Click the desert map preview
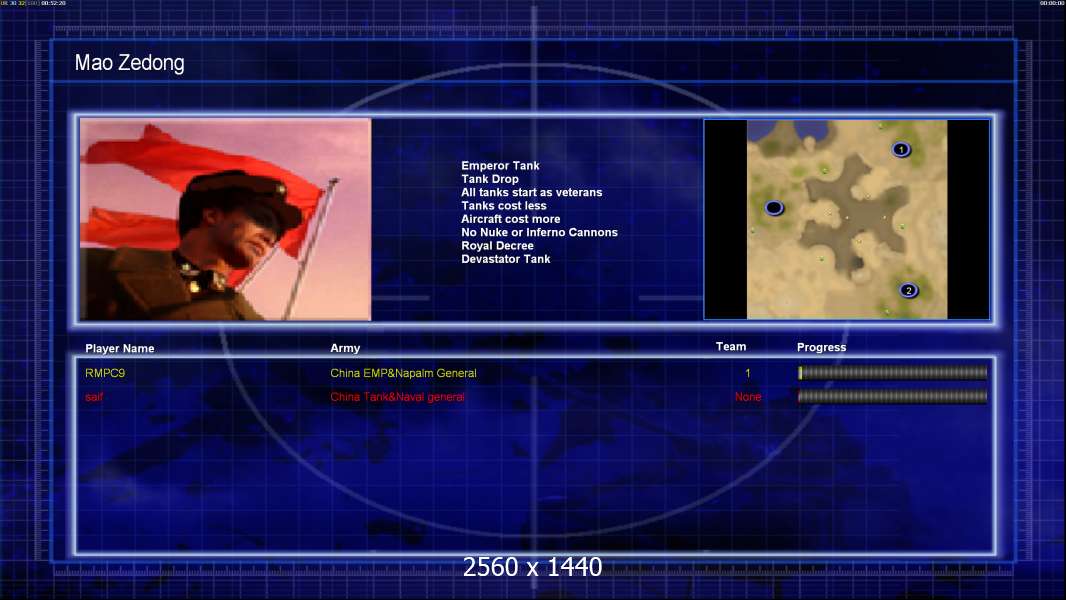Screen dimensions: 1066x600 pos(846,219)
